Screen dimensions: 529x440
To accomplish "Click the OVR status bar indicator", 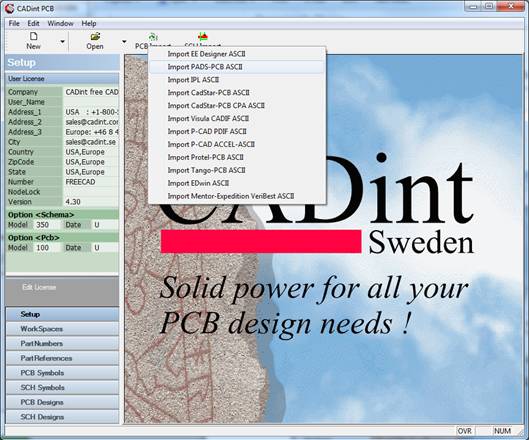I will click(x=465, y=431).
